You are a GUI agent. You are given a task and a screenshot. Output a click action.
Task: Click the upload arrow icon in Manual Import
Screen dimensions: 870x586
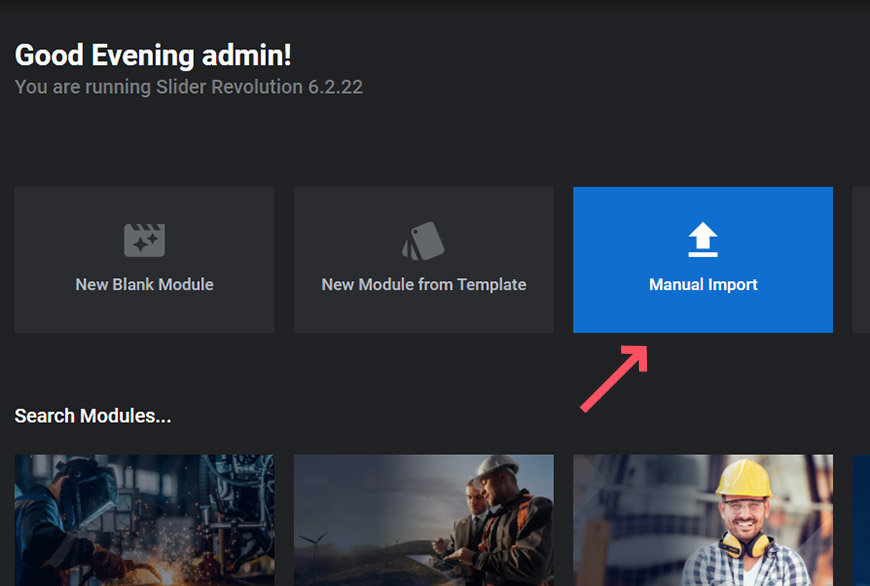pyautogui.click(x=703, y=240)
